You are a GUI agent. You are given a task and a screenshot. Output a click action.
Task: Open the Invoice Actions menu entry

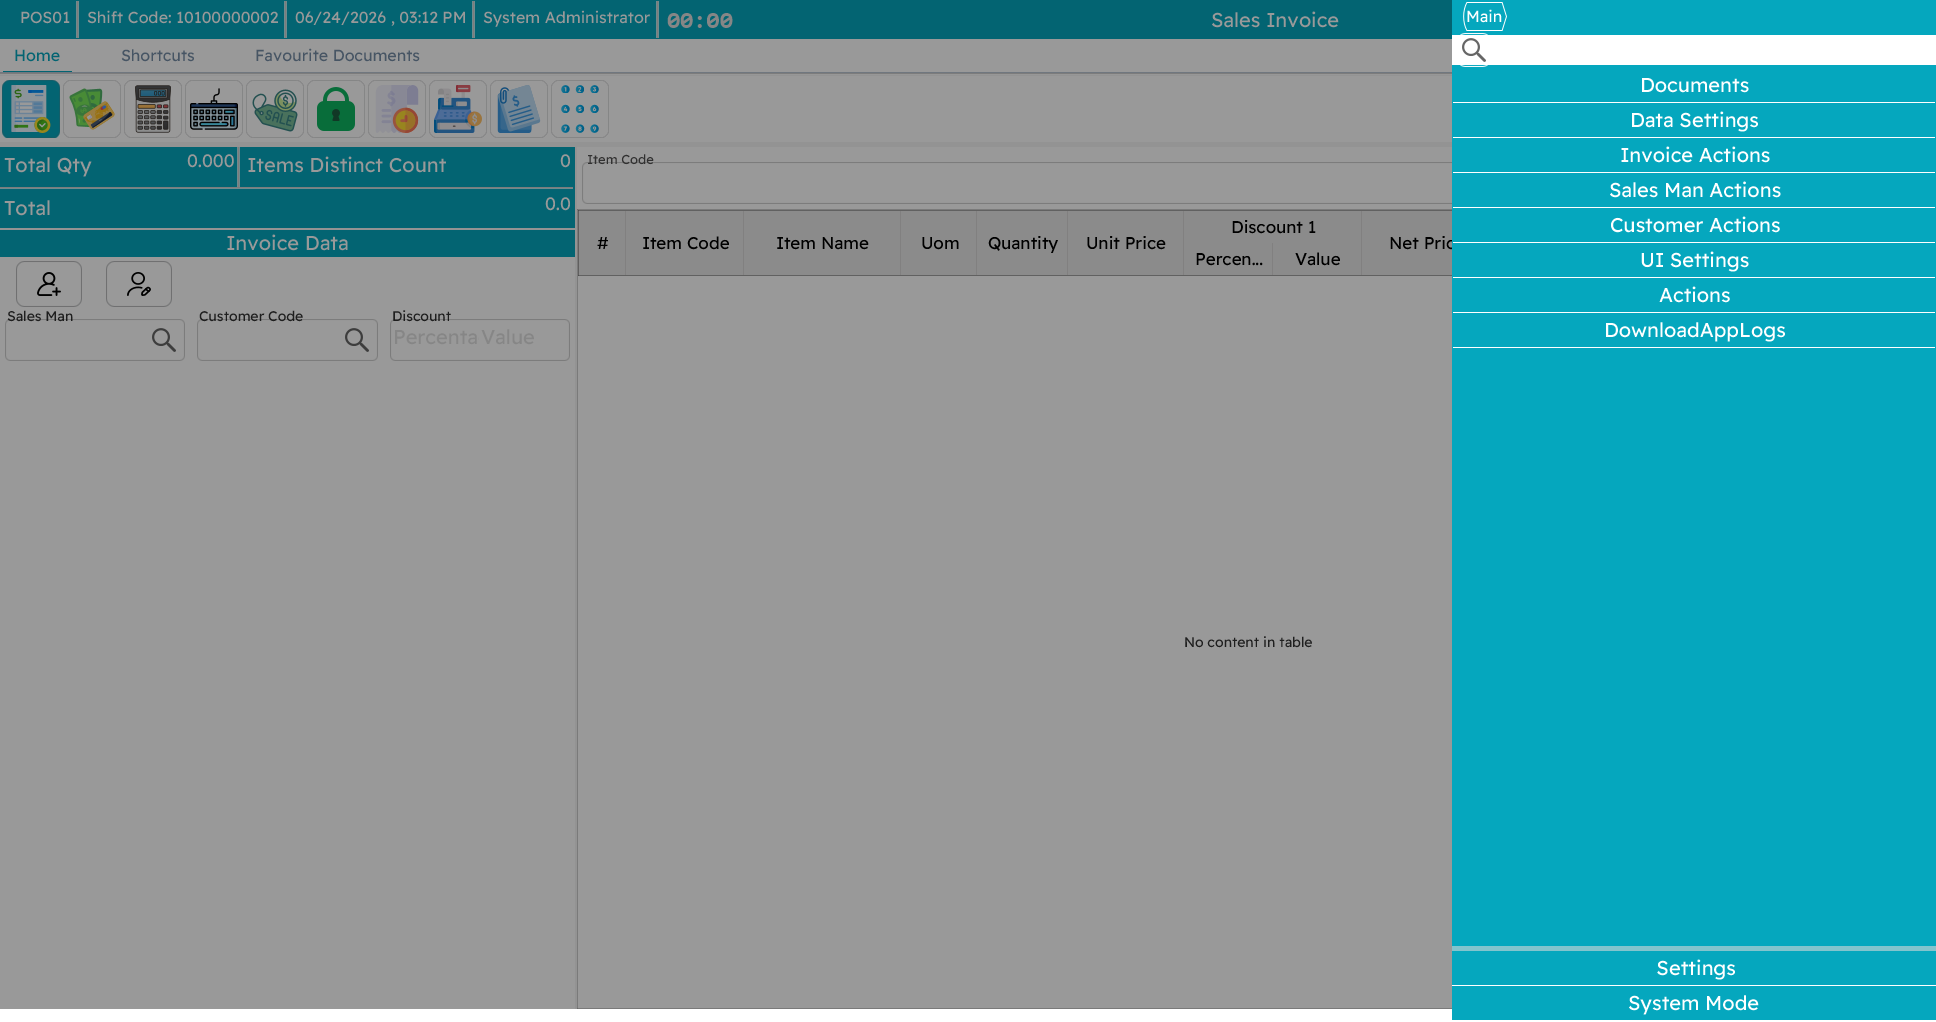click(1694, 155)
